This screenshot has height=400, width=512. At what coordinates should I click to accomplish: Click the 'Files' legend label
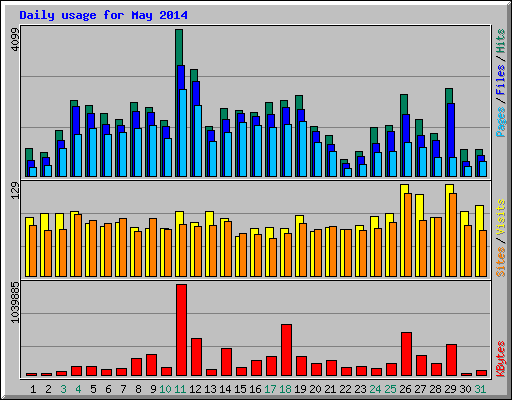click(501, 80)
